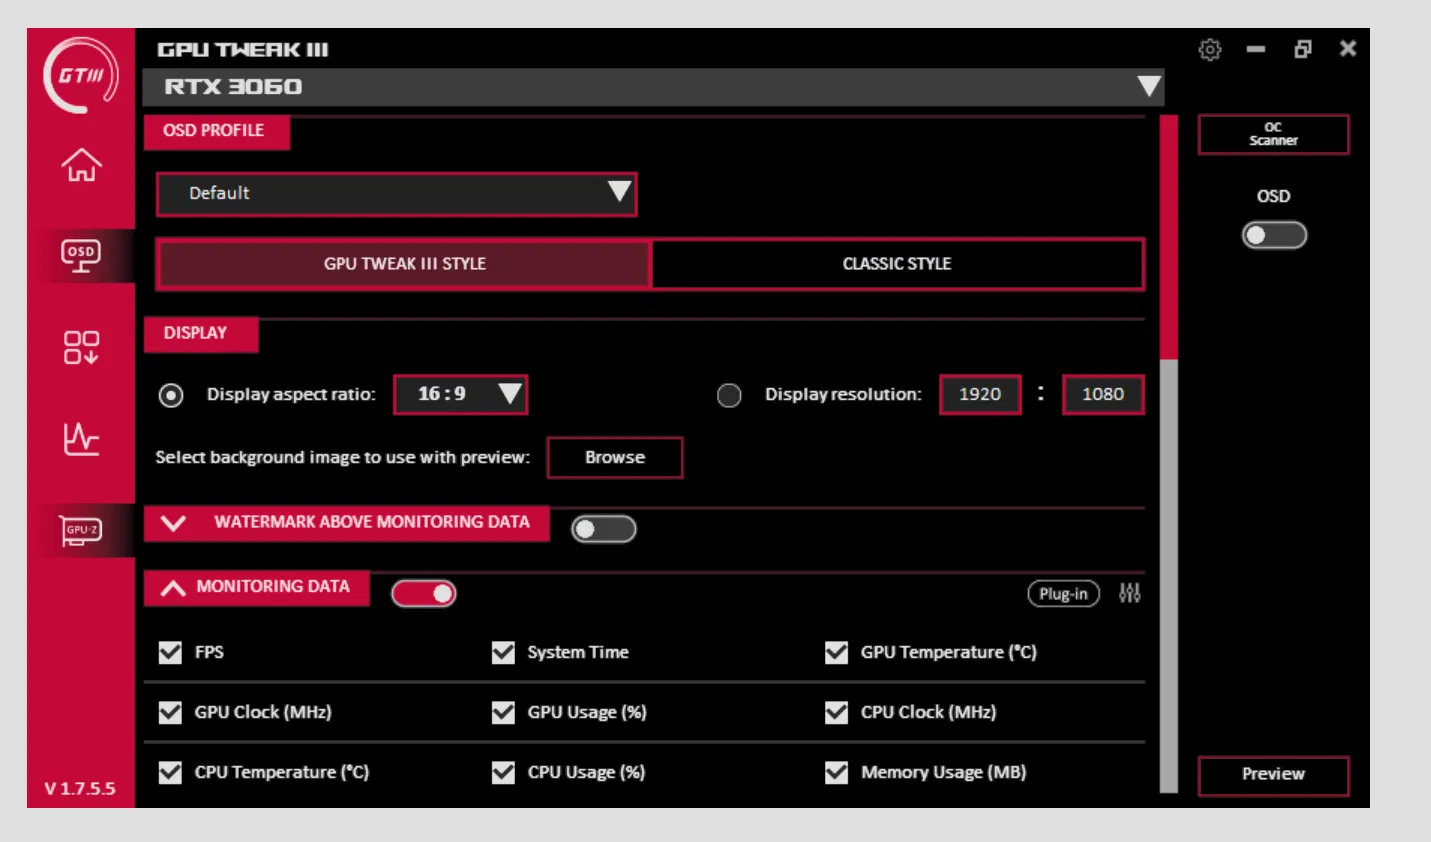The height and width of the screenshot is (842, 1431).
Task: Enable watermark above monitoring data toggle
Action: 604,529
